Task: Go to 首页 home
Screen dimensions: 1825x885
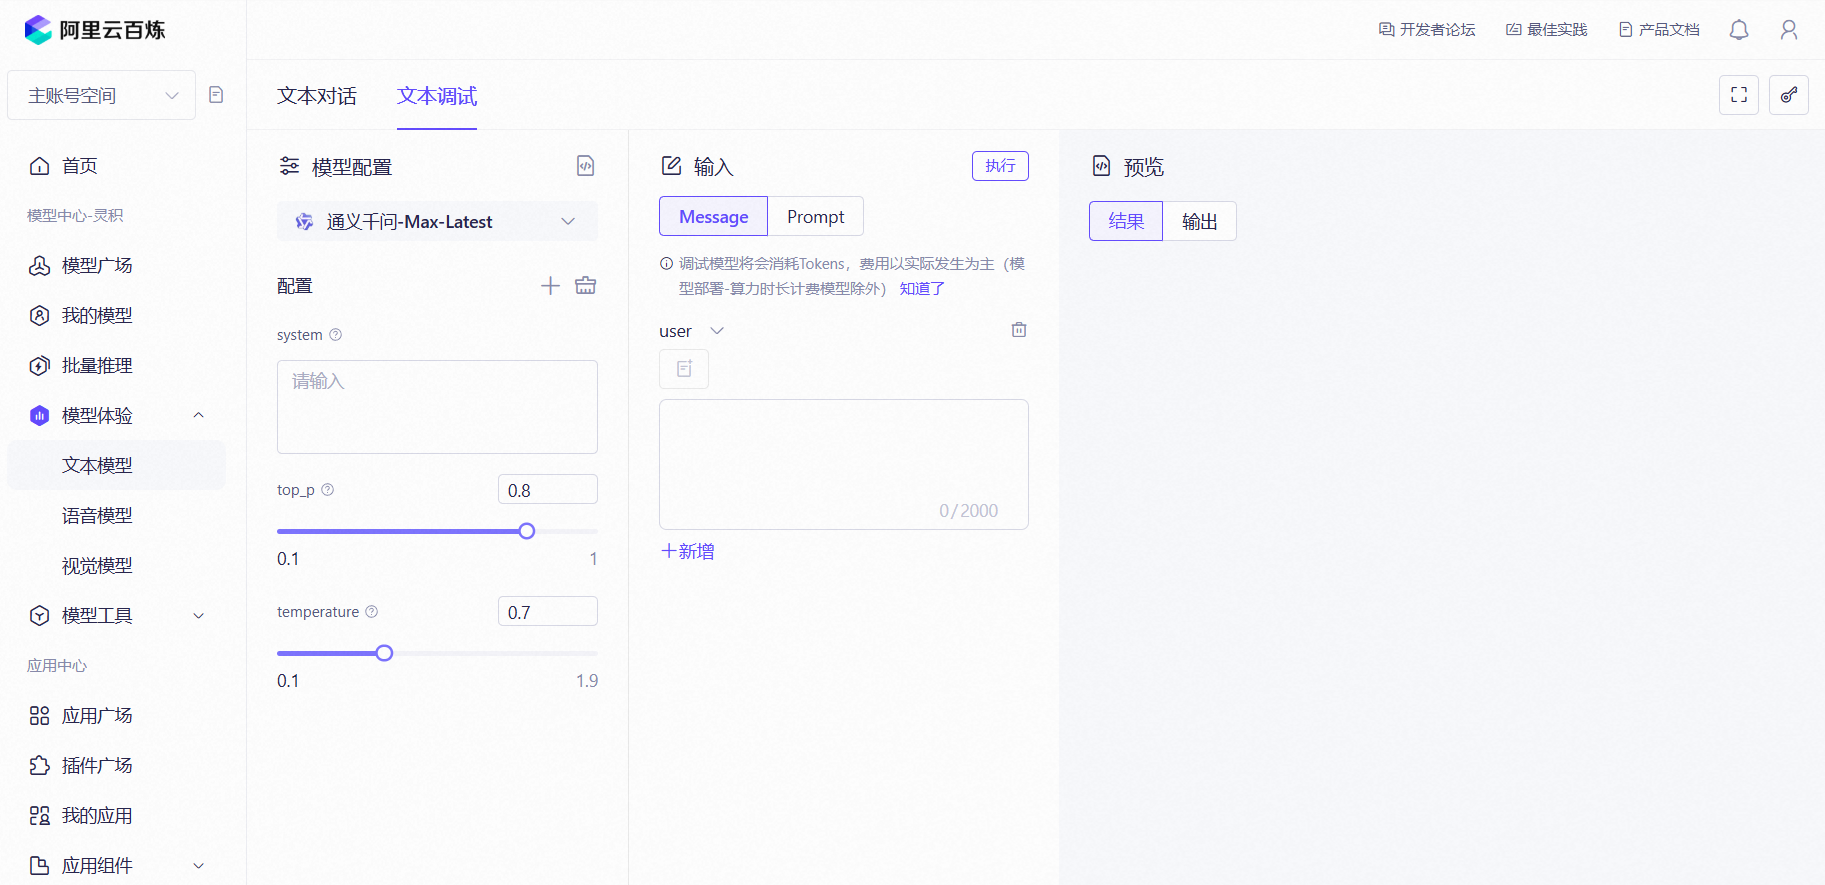Action: (80, 166)
